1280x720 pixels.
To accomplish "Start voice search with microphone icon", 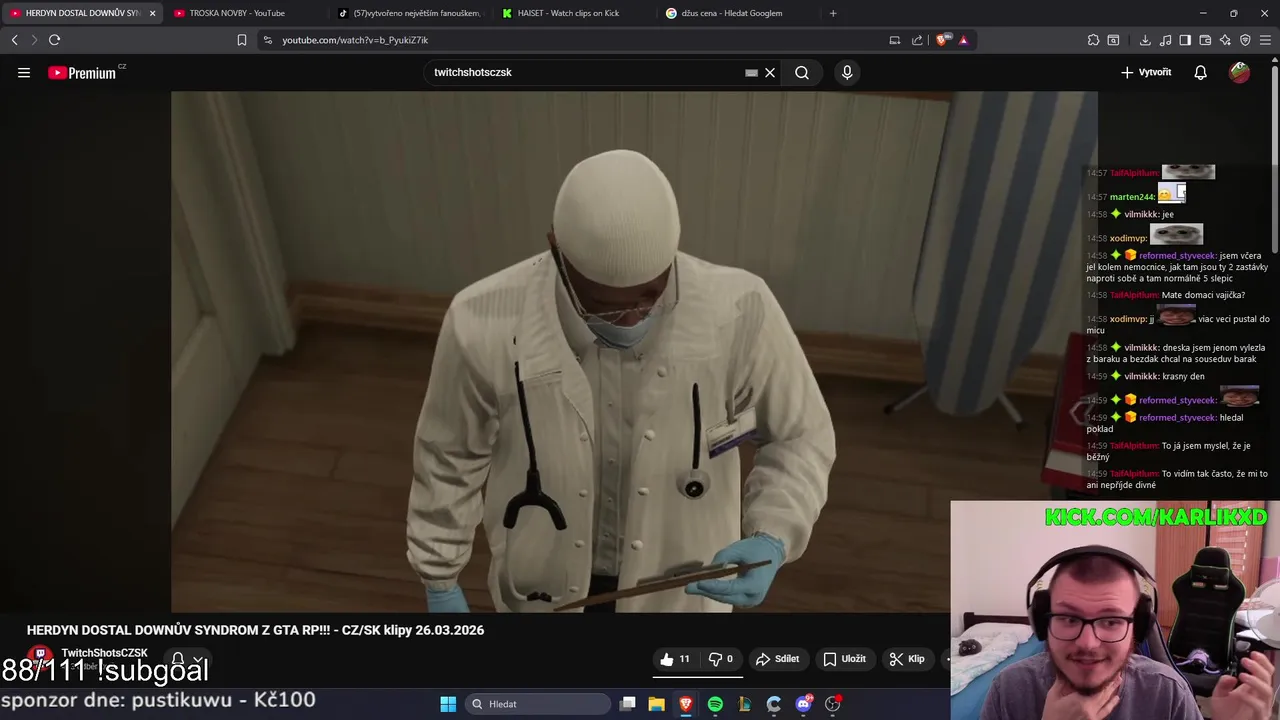I will pyautogui.click(x=847, y=72).
